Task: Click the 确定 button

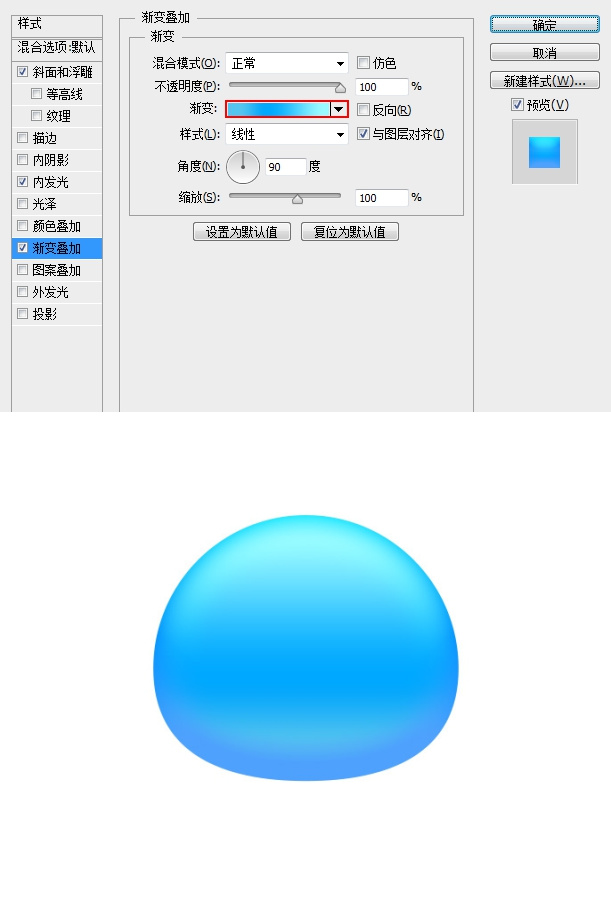Action: click(544, 25)
